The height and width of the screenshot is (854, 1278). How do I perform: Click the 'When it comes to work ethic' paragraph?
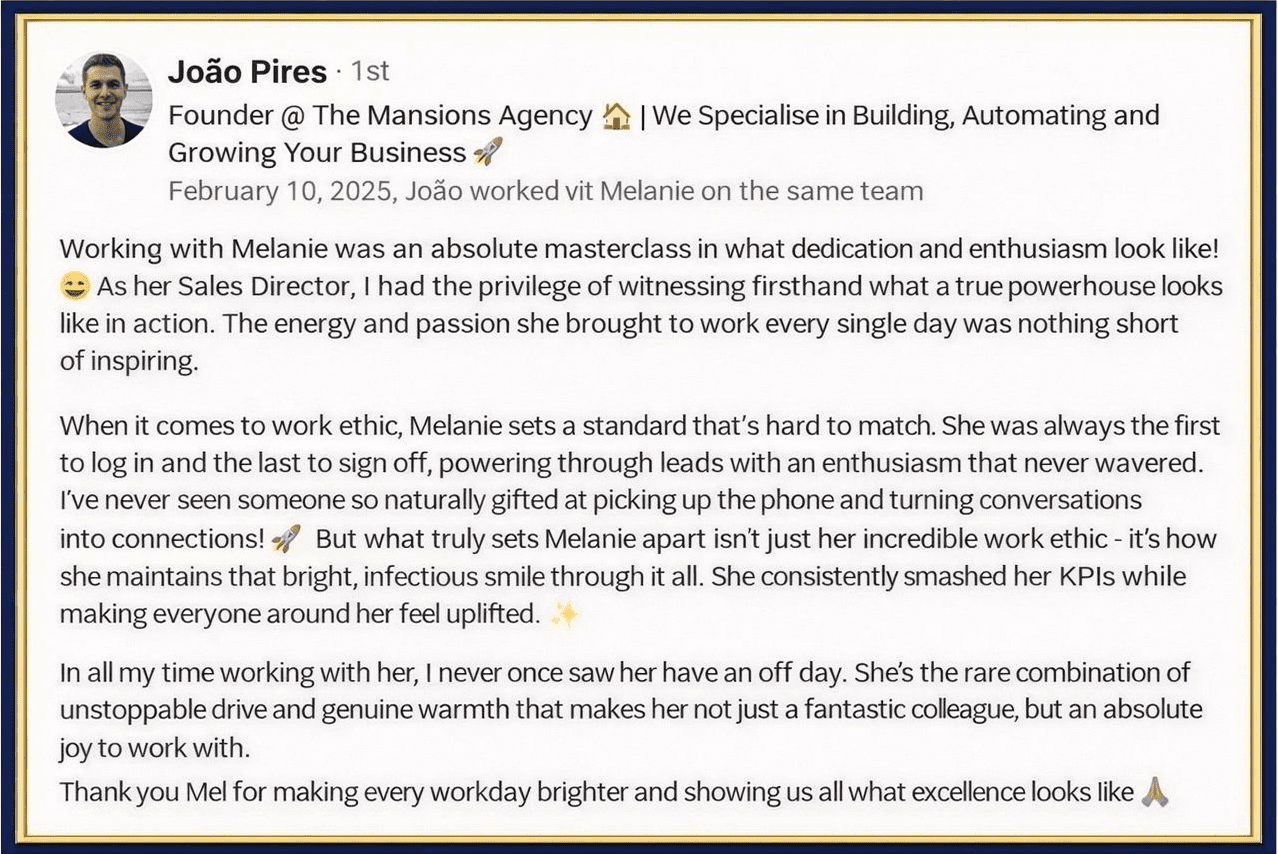coord(640,520)
